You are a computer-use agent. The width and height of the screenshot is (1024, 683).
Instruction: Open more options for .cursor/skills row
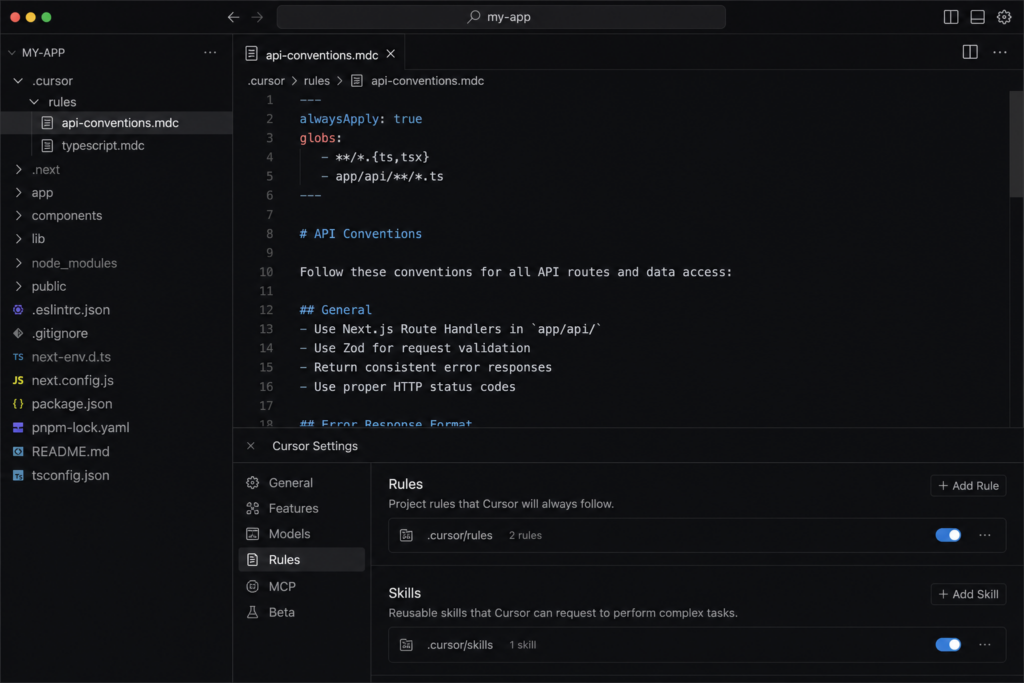click(985, 645)
